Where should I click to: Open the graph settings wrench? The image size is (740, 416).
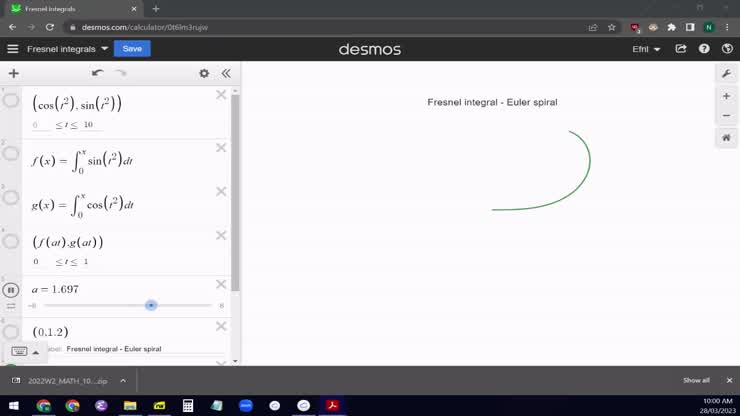[726, 74]
